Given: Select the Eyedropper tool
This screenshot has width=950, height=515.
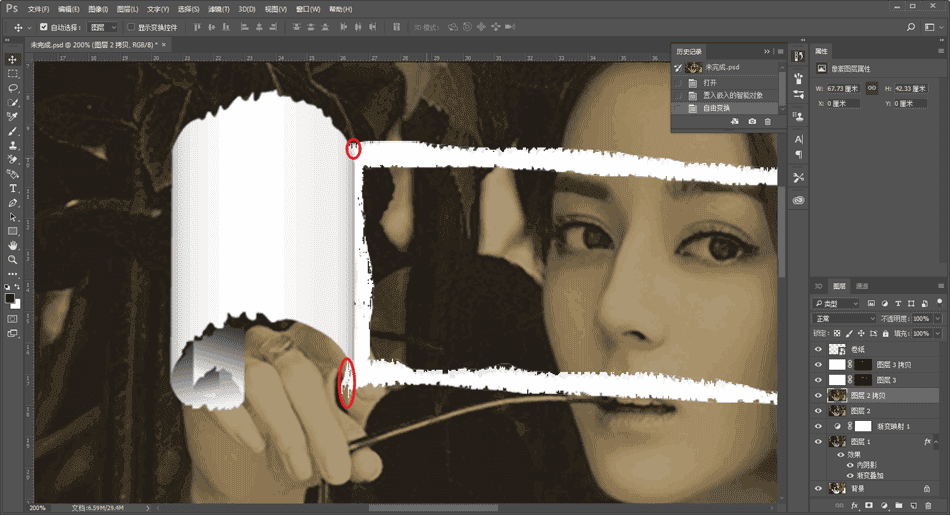Looking at the screenshot, I should click(13, 117).
